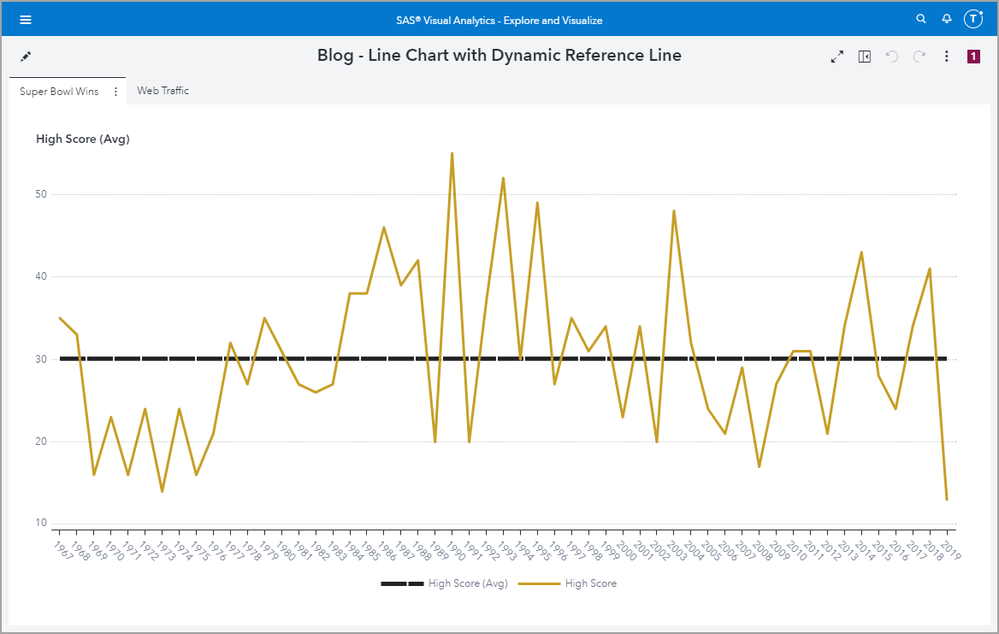The image size is (999, 634).
Task: Expand the report to full screen
Action: (x=837, y=57)
